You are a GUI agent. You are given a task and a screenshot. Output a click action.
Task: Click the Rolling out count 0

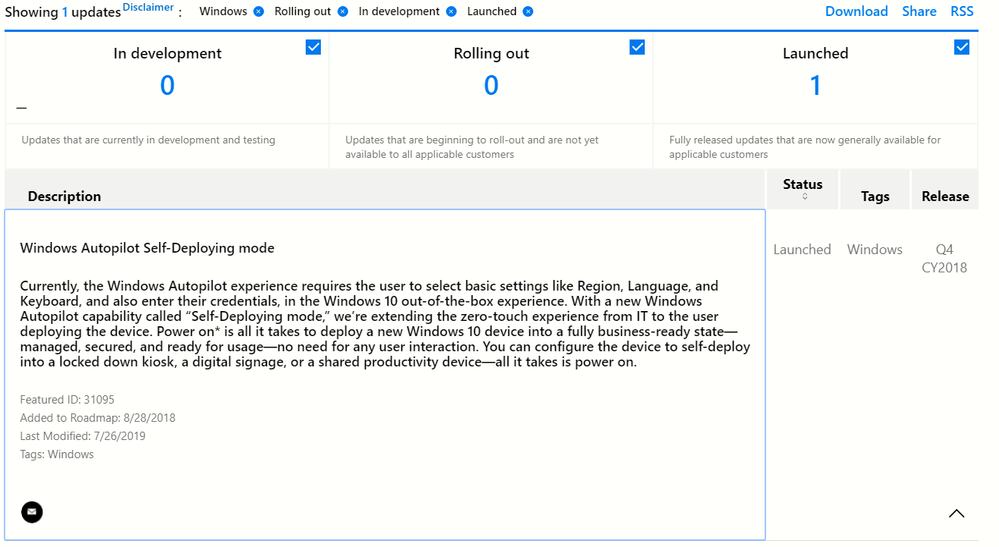(x=491, y=85)
